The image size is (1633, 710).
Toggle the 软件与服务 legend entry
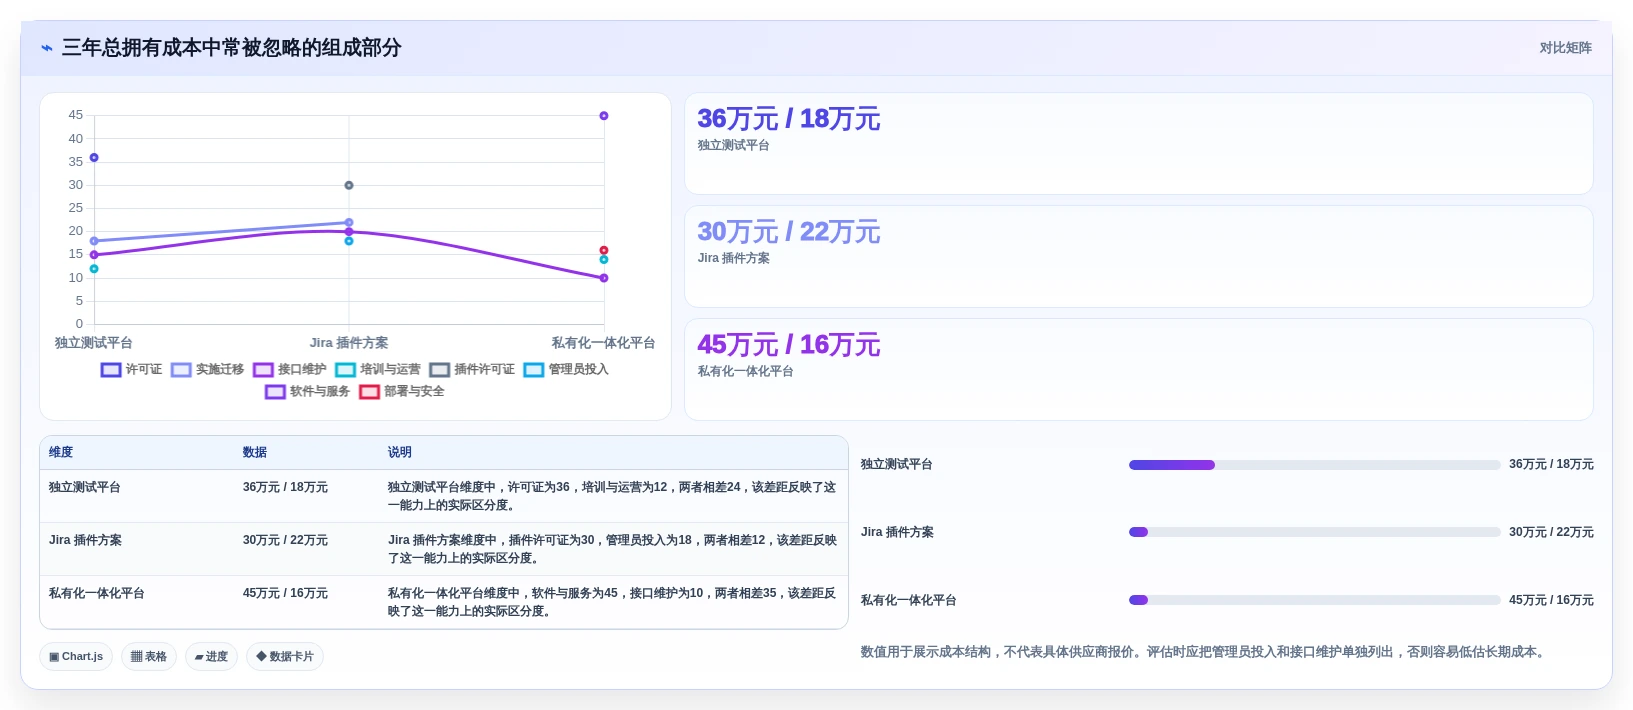click(x=307, y=392)
